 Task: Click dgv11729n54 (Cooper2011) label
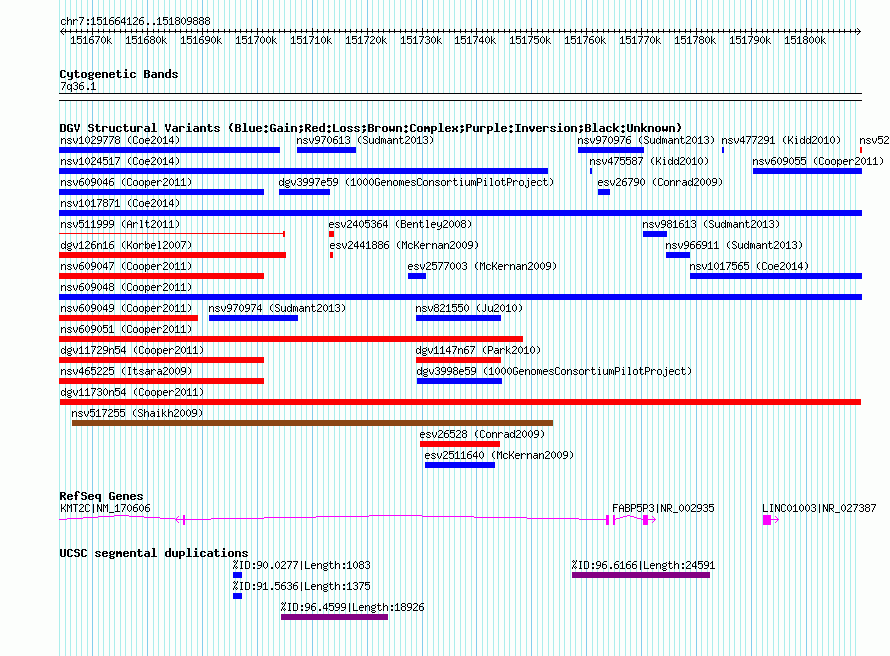click(x=132, y=350)
